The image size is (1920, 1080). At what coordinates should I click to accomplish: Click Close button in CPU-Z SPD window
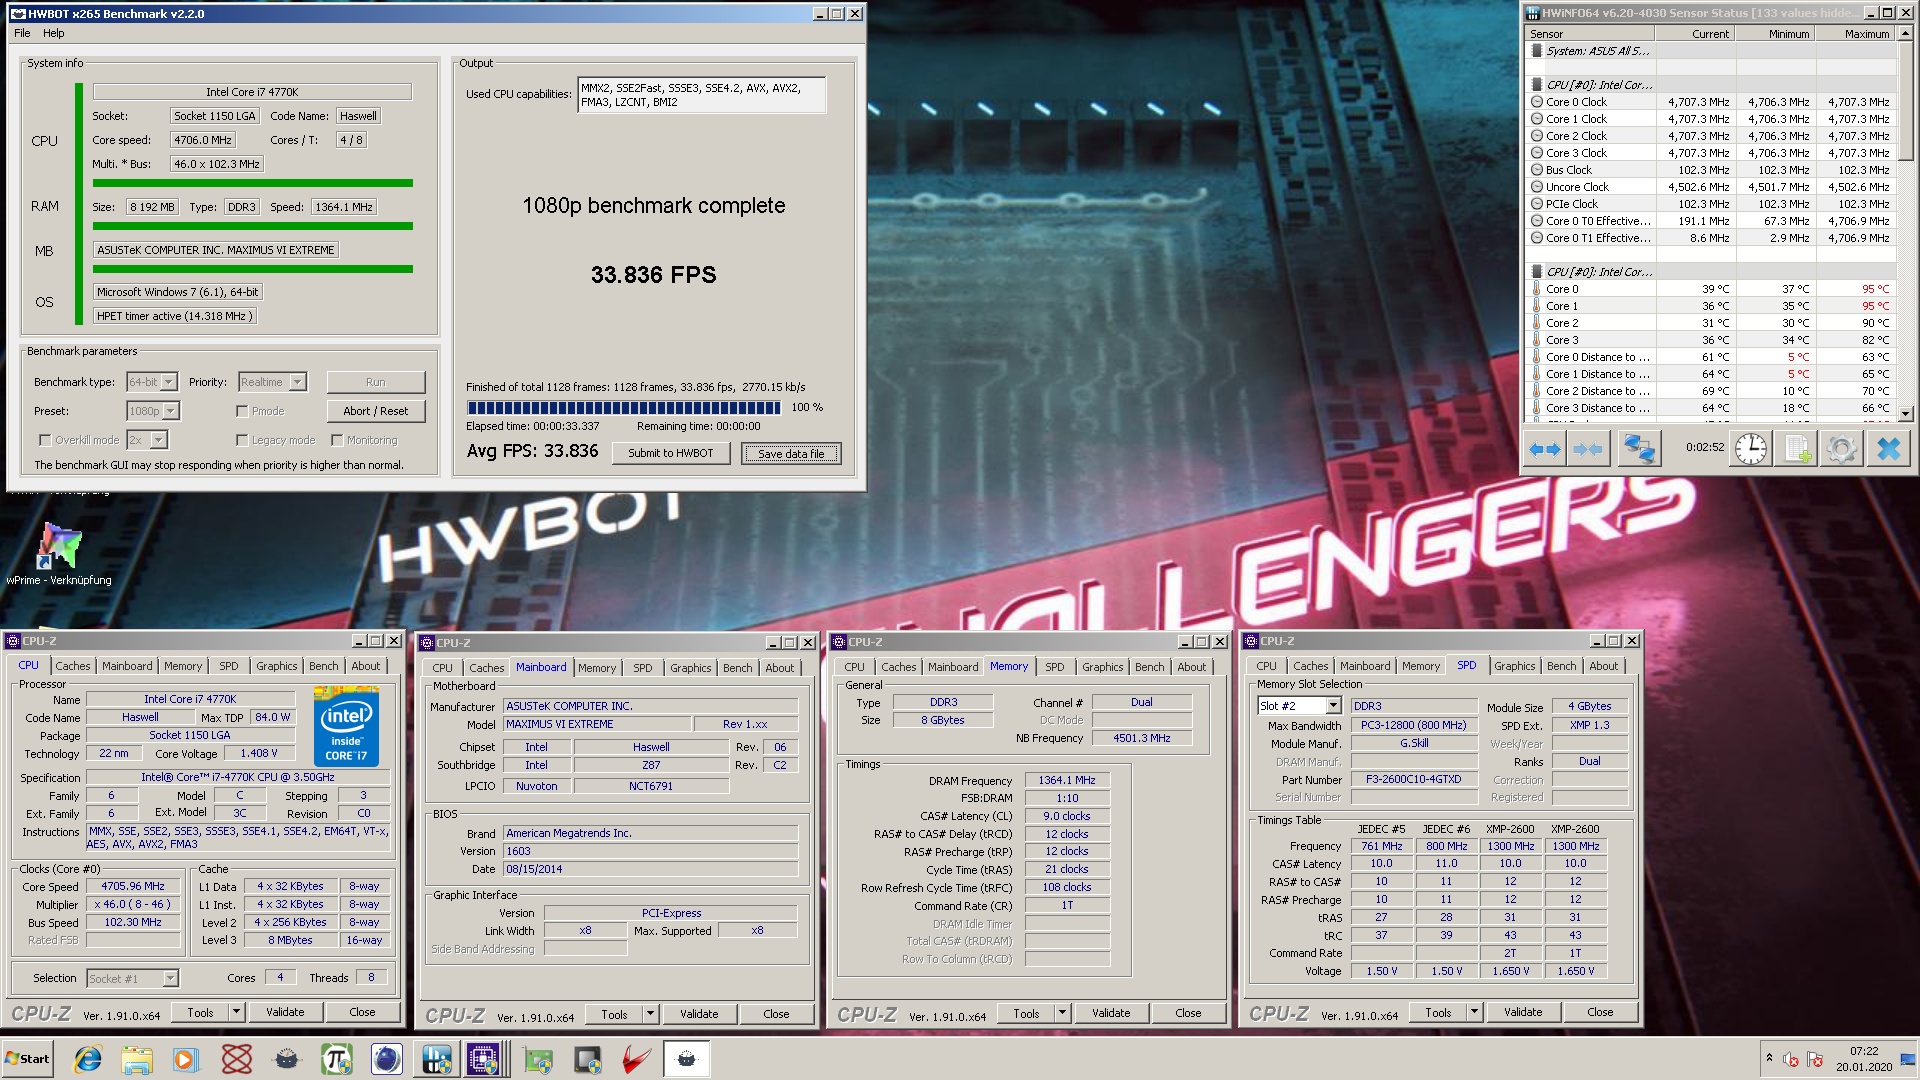[1600, 1012]
